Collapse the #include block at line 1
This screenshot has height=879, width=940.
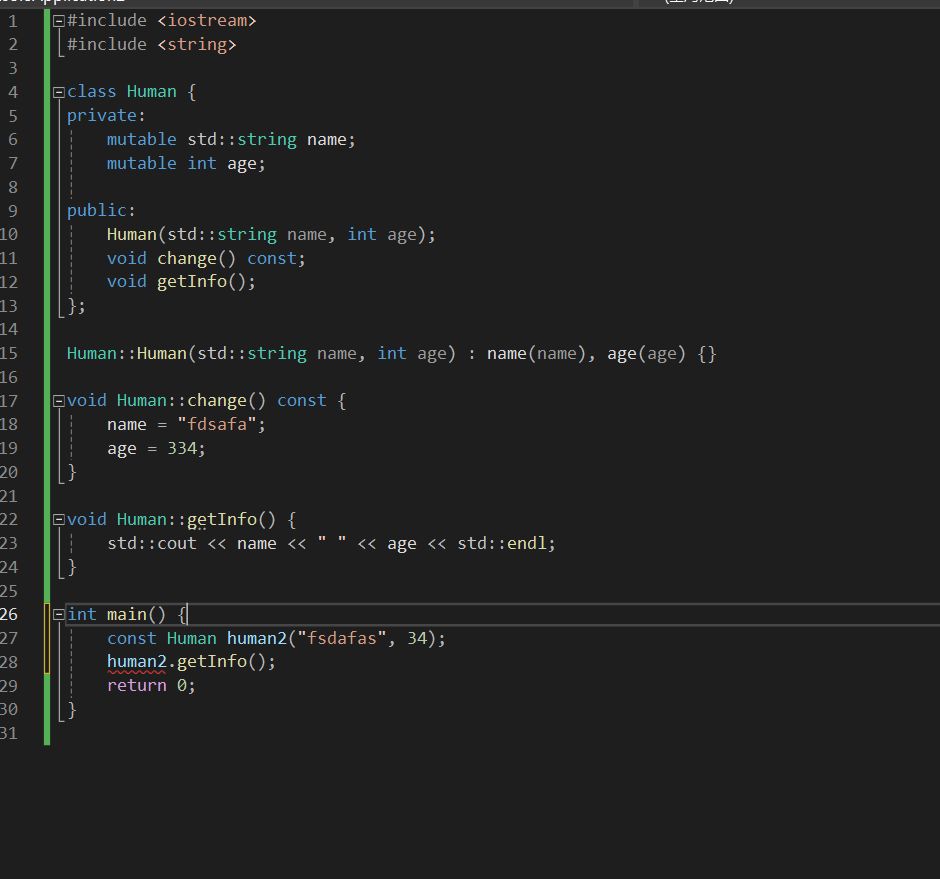click(x=59, y=21)
